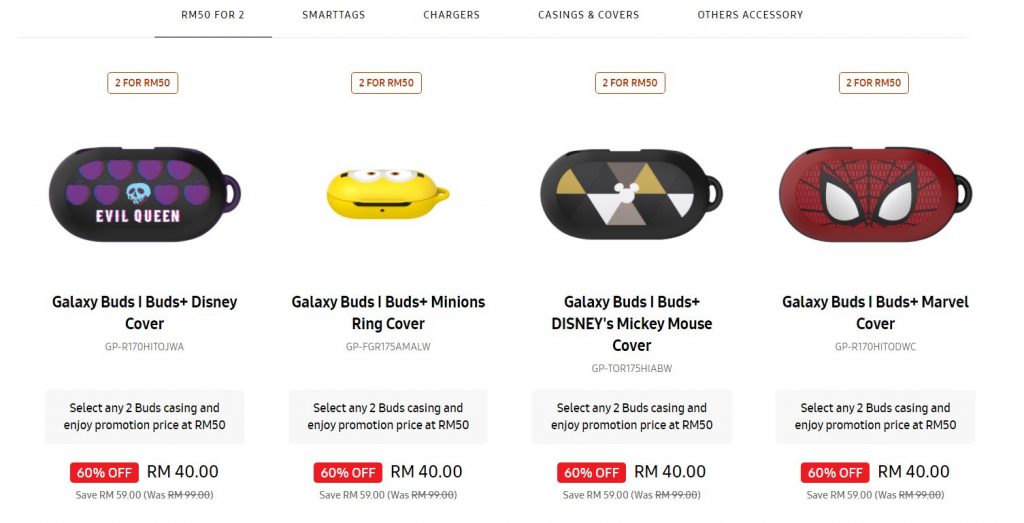Open the OTHERS ACCESSORY tab
The width and height of the screenshot is (1024, 523).
pyautogui.click(x=750, y=15)
